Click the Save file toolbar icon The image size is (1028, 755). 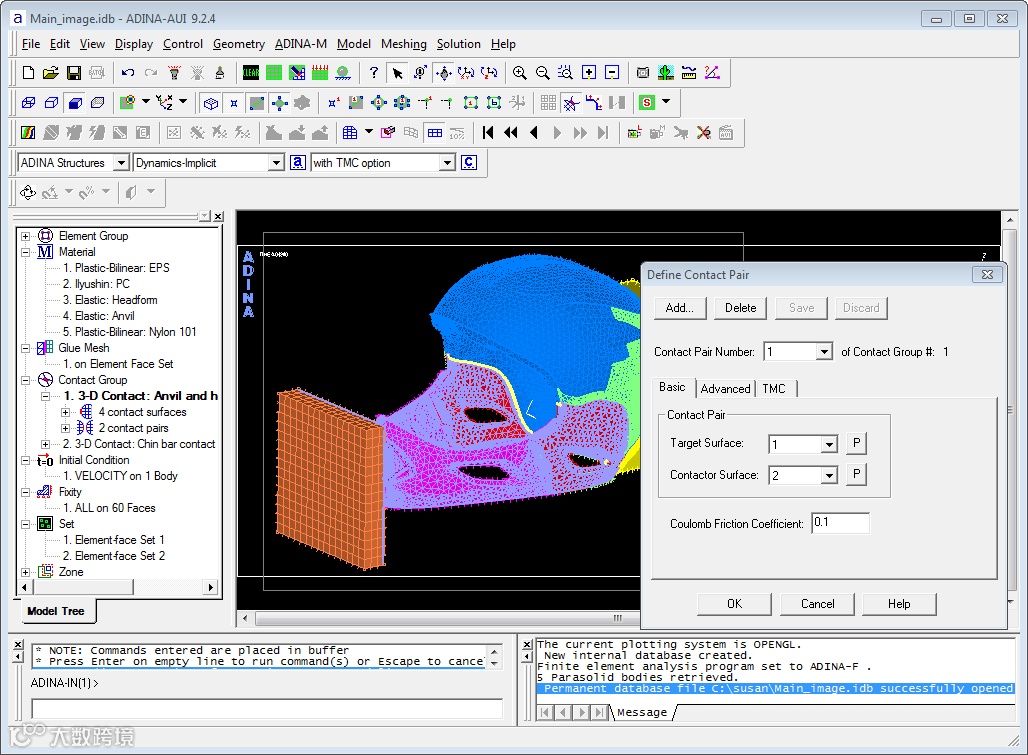tap(74, 73)
